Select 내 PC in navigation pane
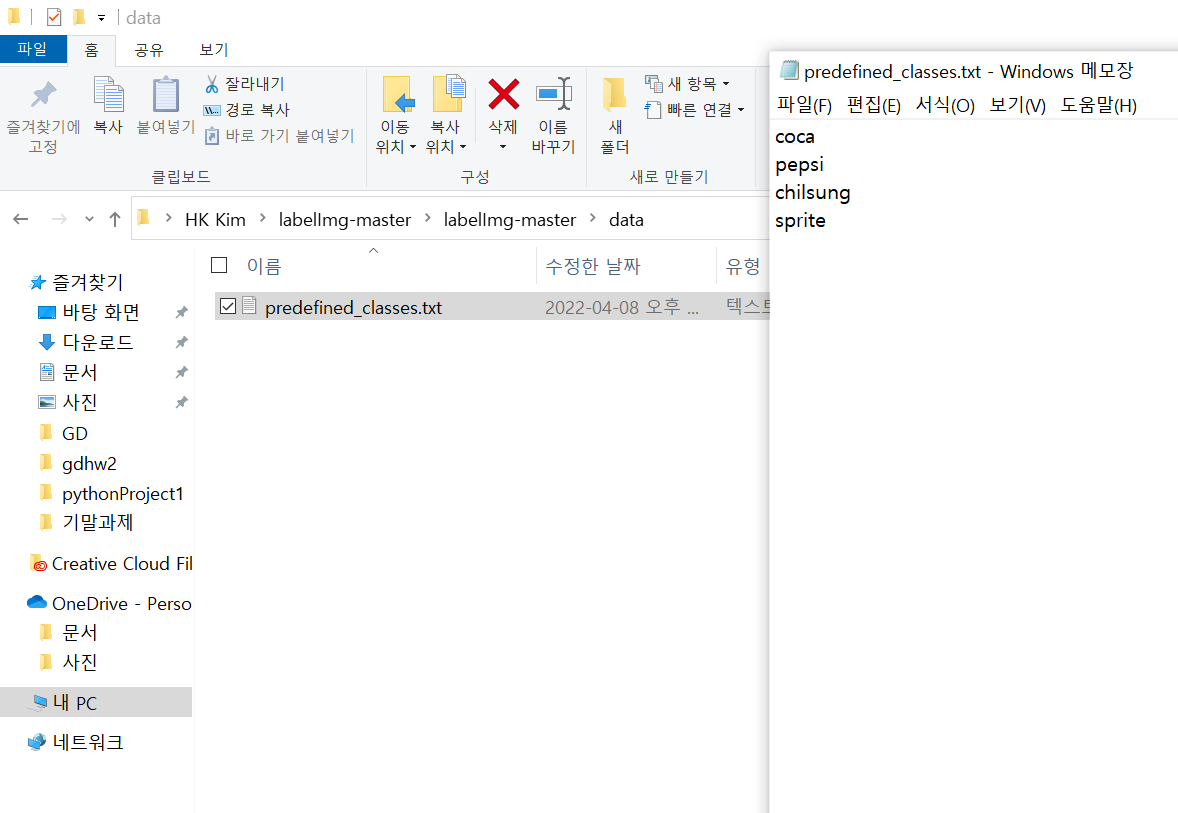This screenshot has width=1178, height=813. 96,702
